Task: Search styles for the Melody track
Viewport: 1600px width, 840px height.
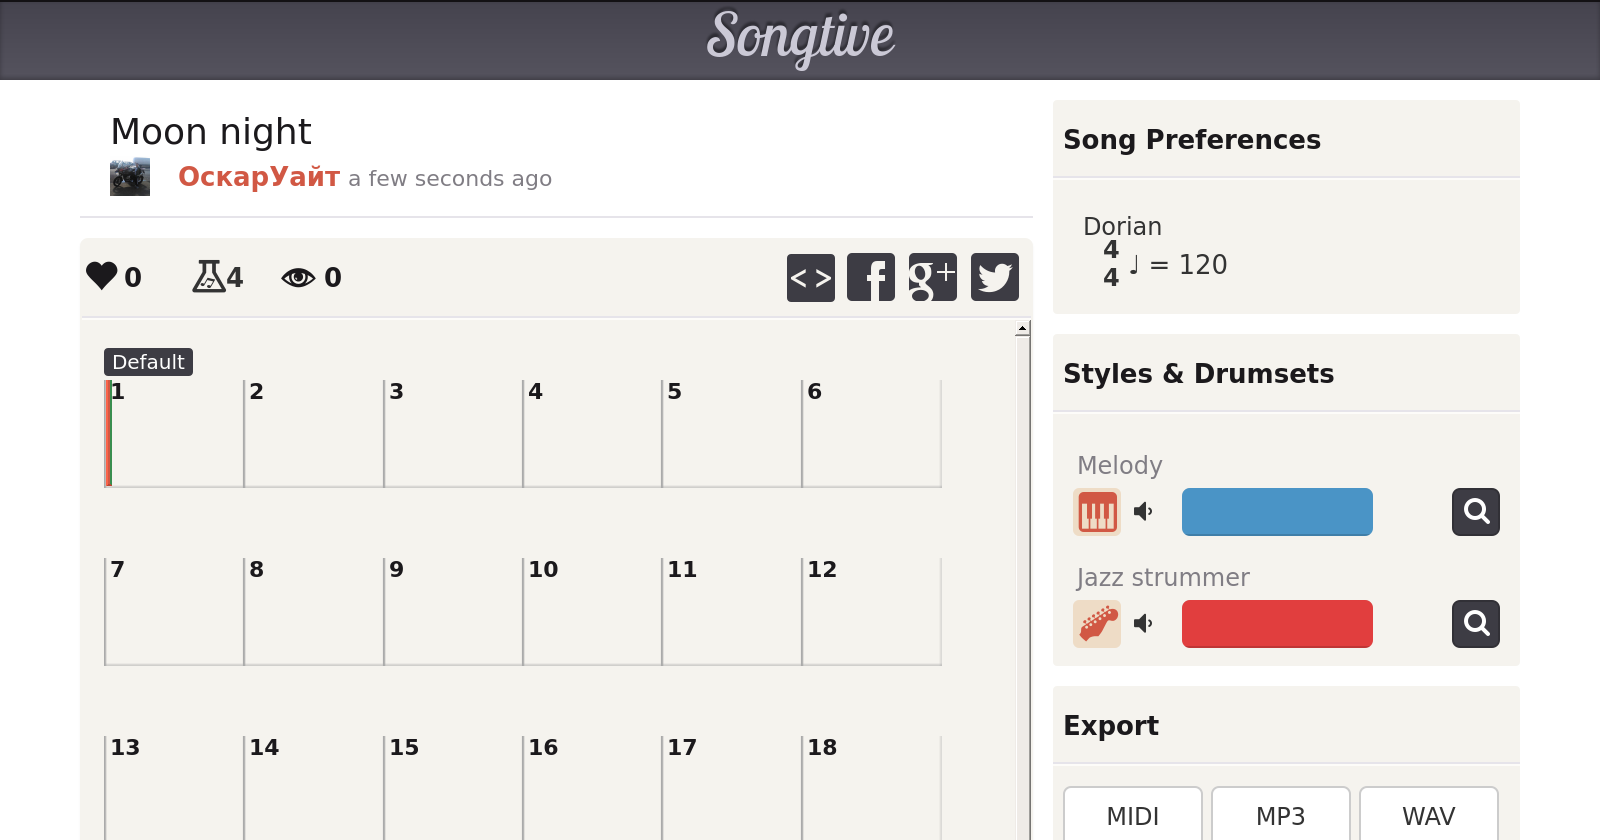Action: point(1475,512)
